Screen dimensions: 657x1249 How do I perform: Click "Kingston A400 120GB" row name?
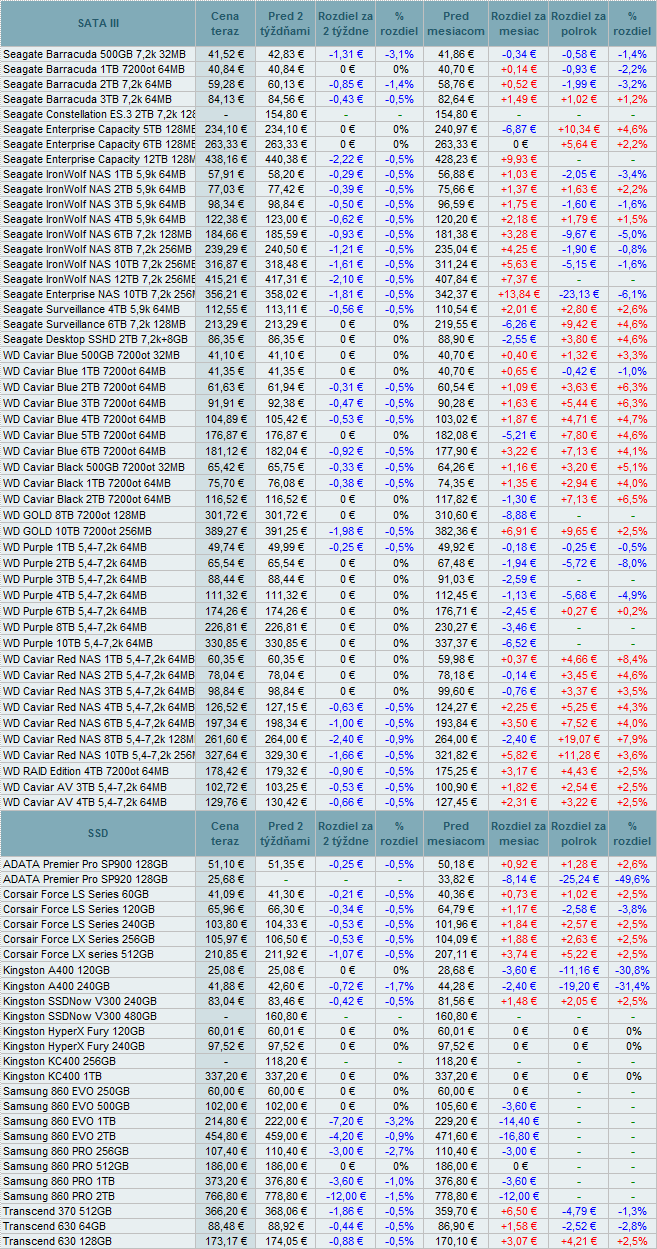[x=56, y=971]
